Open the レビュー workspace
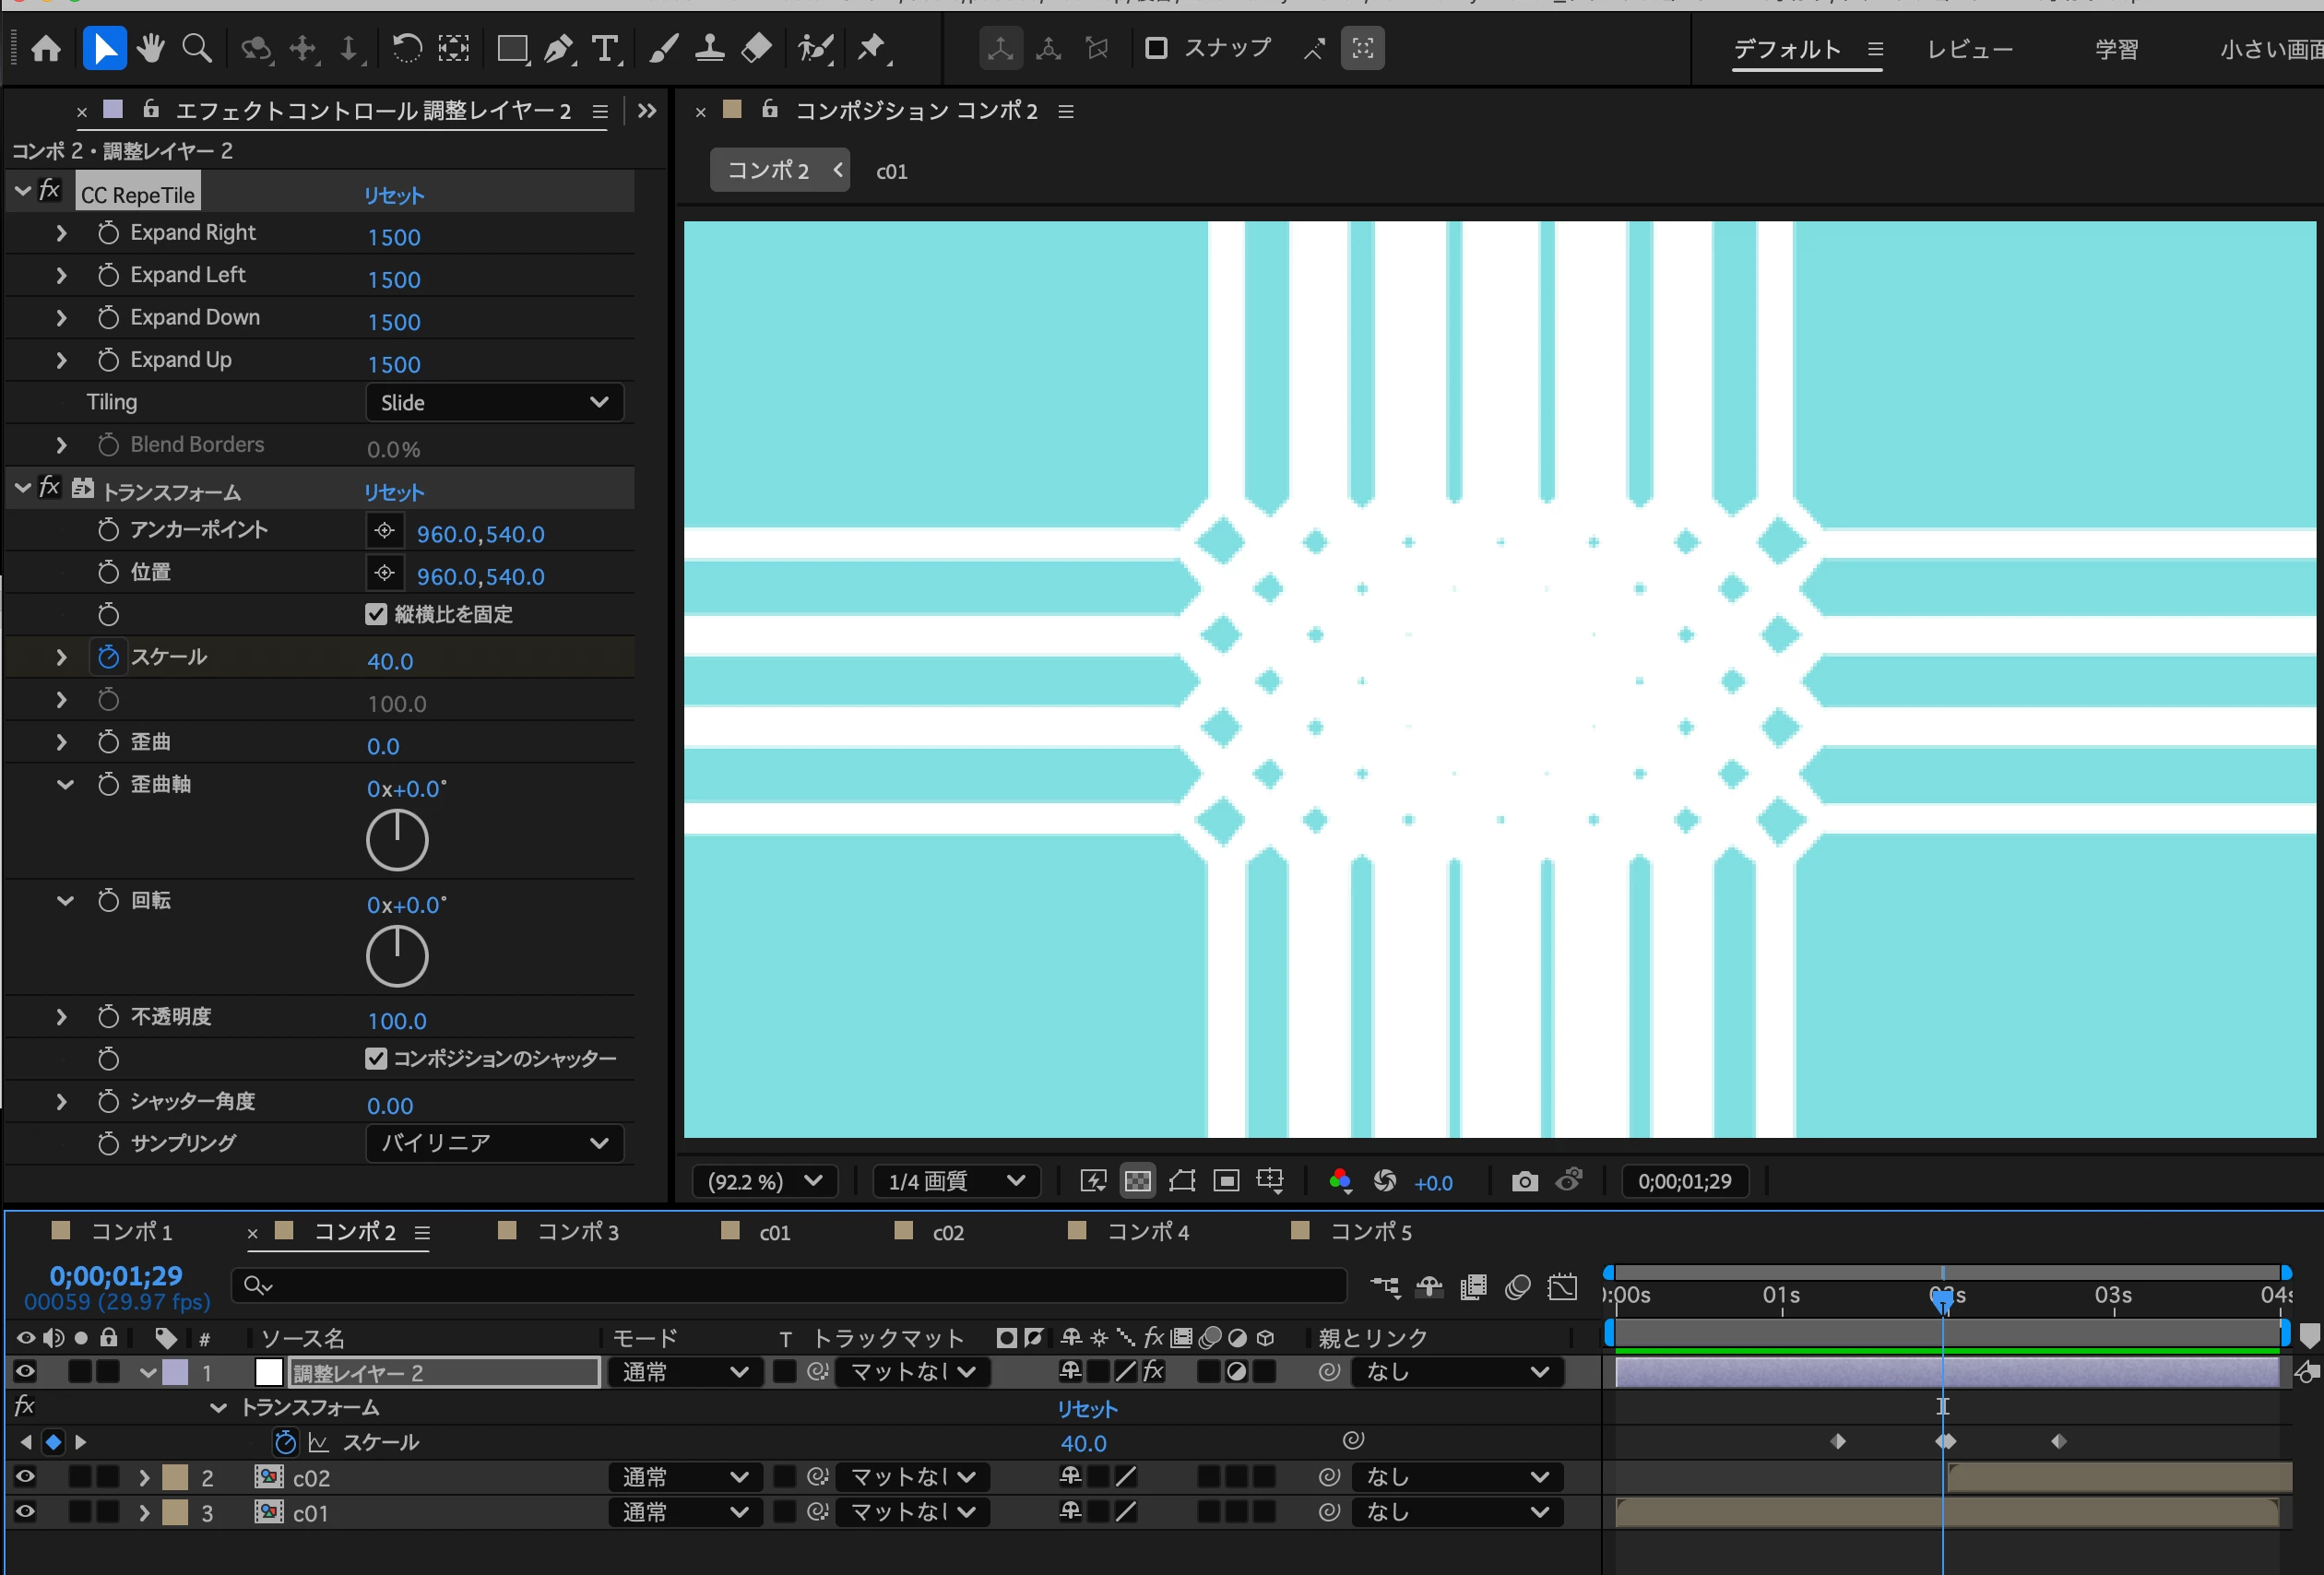This screenshot has width=2324, height=1575. point(1969,49)
